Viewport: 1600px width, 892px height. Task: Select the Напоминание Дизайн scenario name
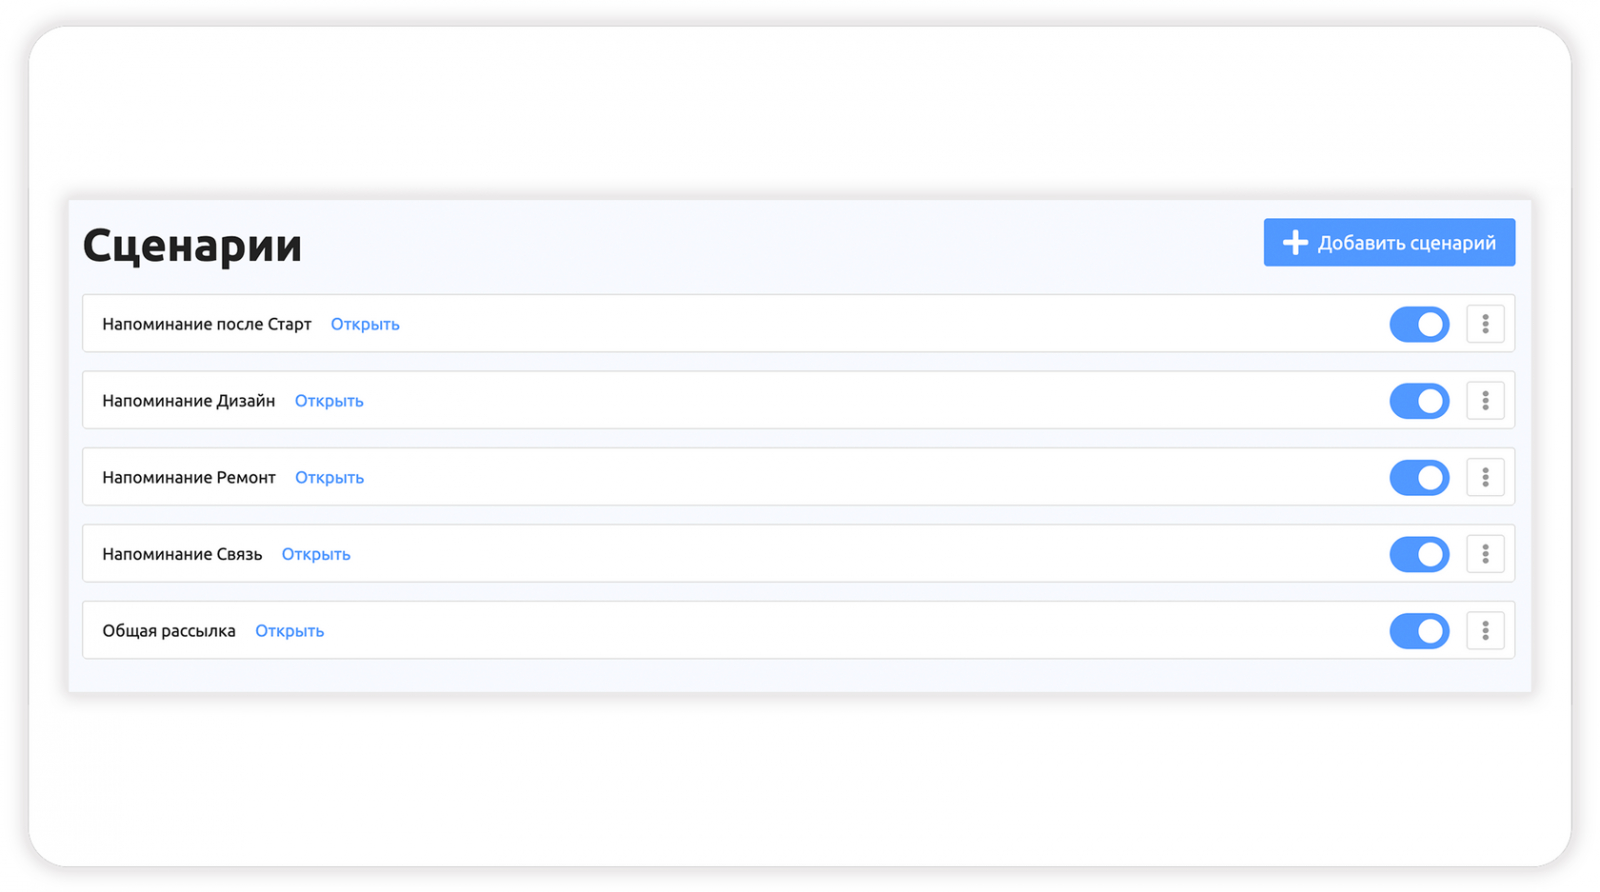coord(188,401)
